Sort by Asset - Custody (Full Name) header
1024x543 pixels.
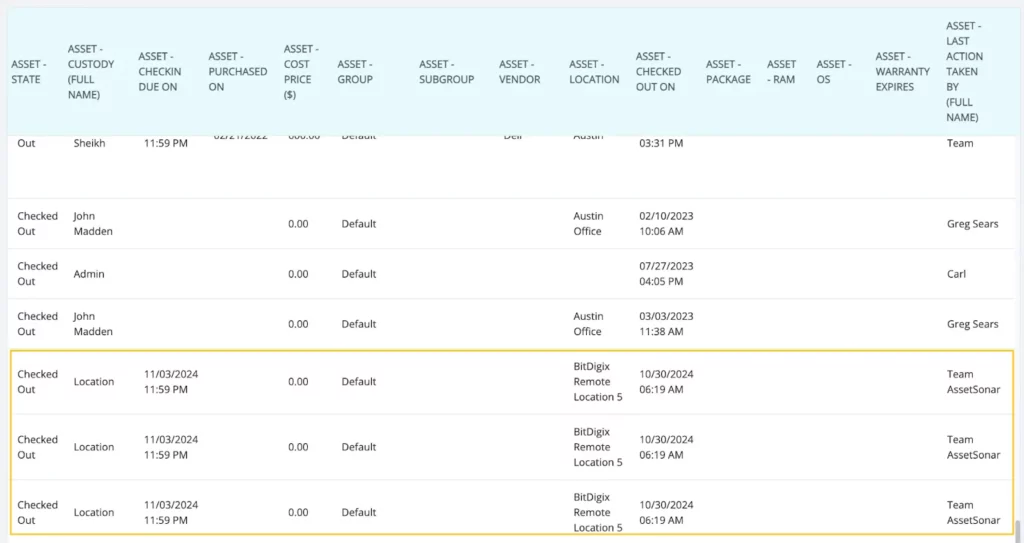click(90, 72)
